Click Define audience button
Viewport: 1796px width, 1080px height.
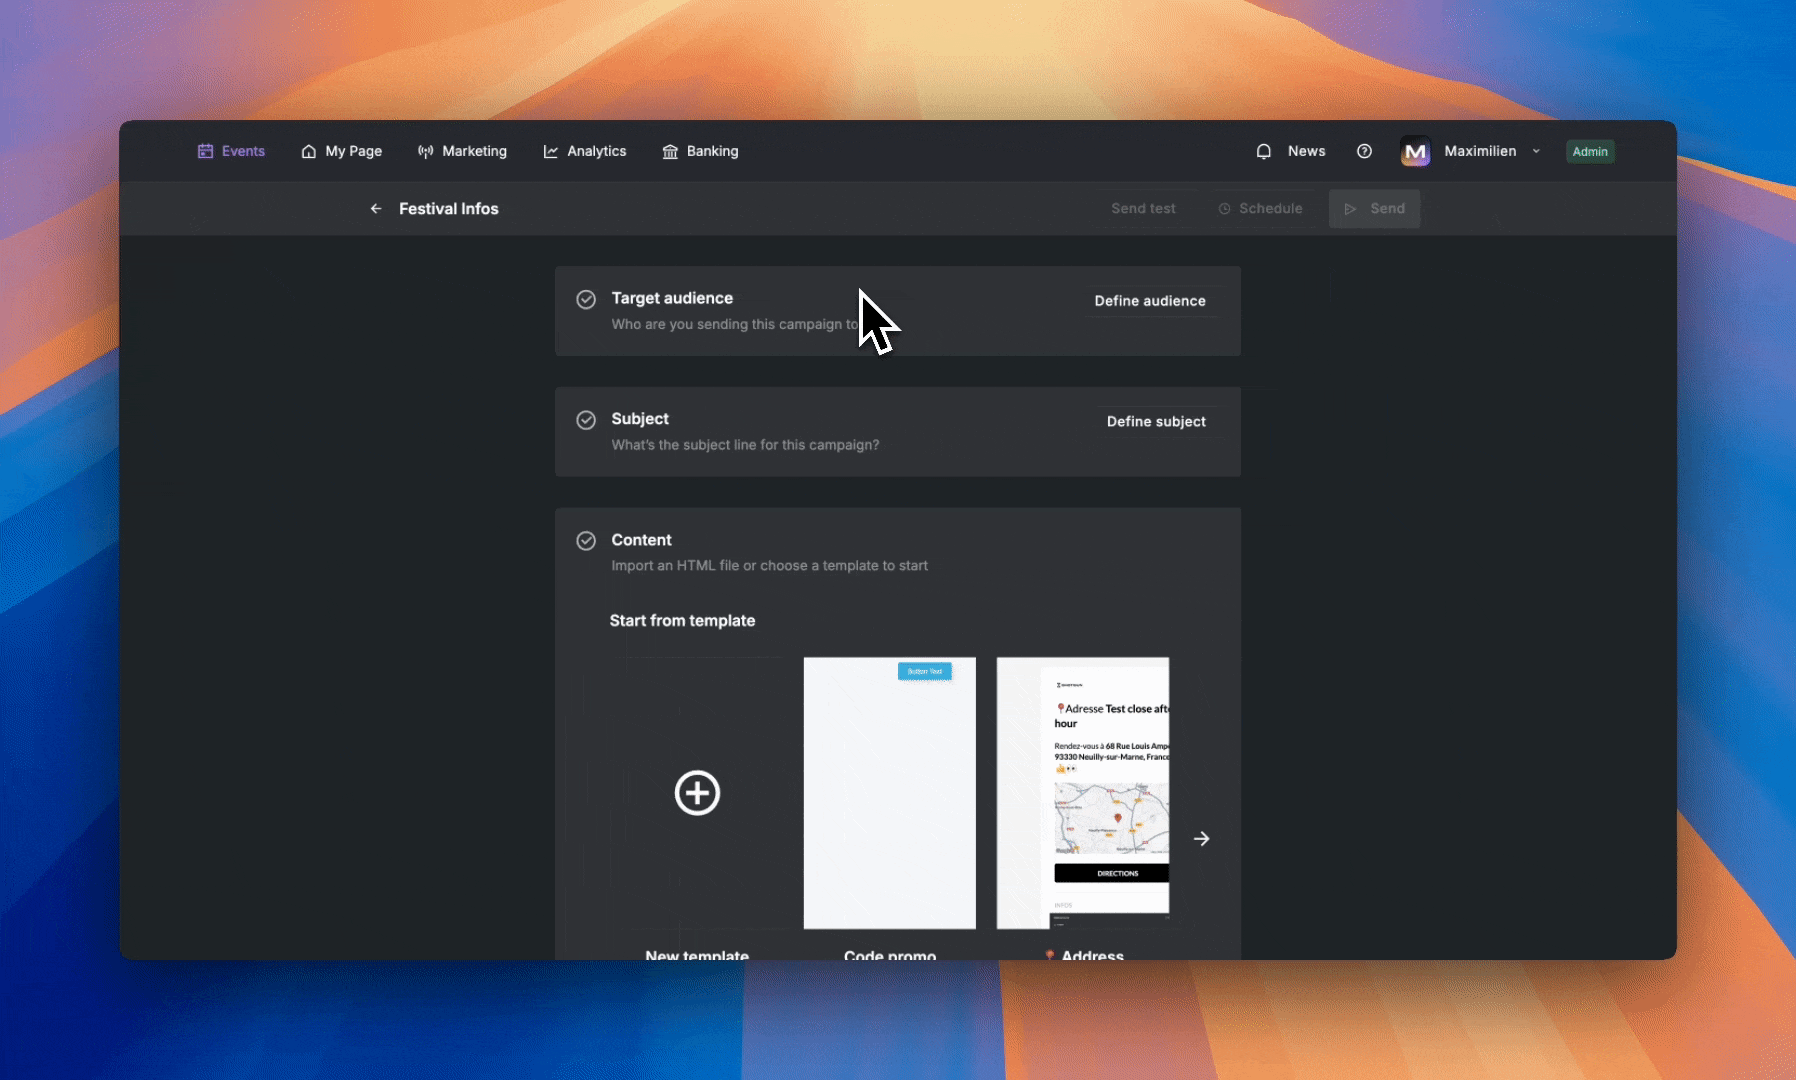pyautogui.click(x=1150, y=300)
